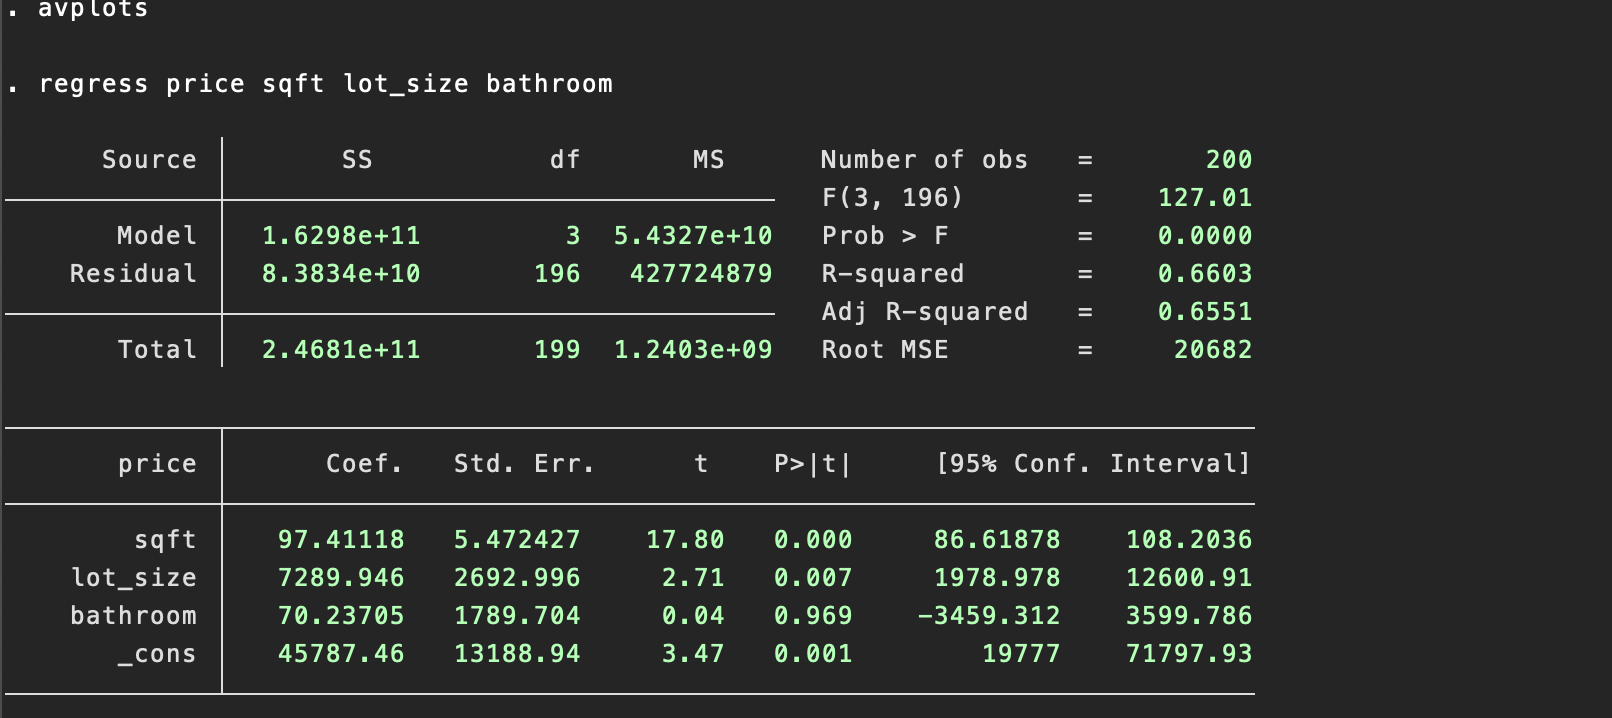This screenshot has height=718, width=1612.
Task: Click lot_size p-value 0.007
Action: 813,578
